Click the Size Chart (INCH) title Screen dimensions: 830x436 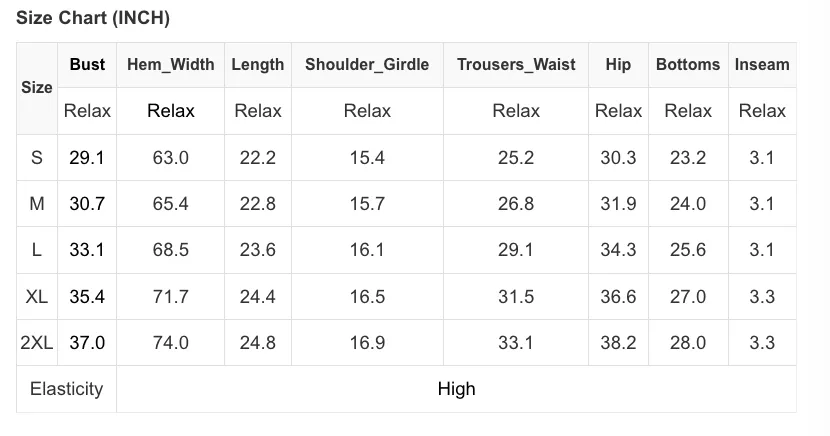coord(93,17)
